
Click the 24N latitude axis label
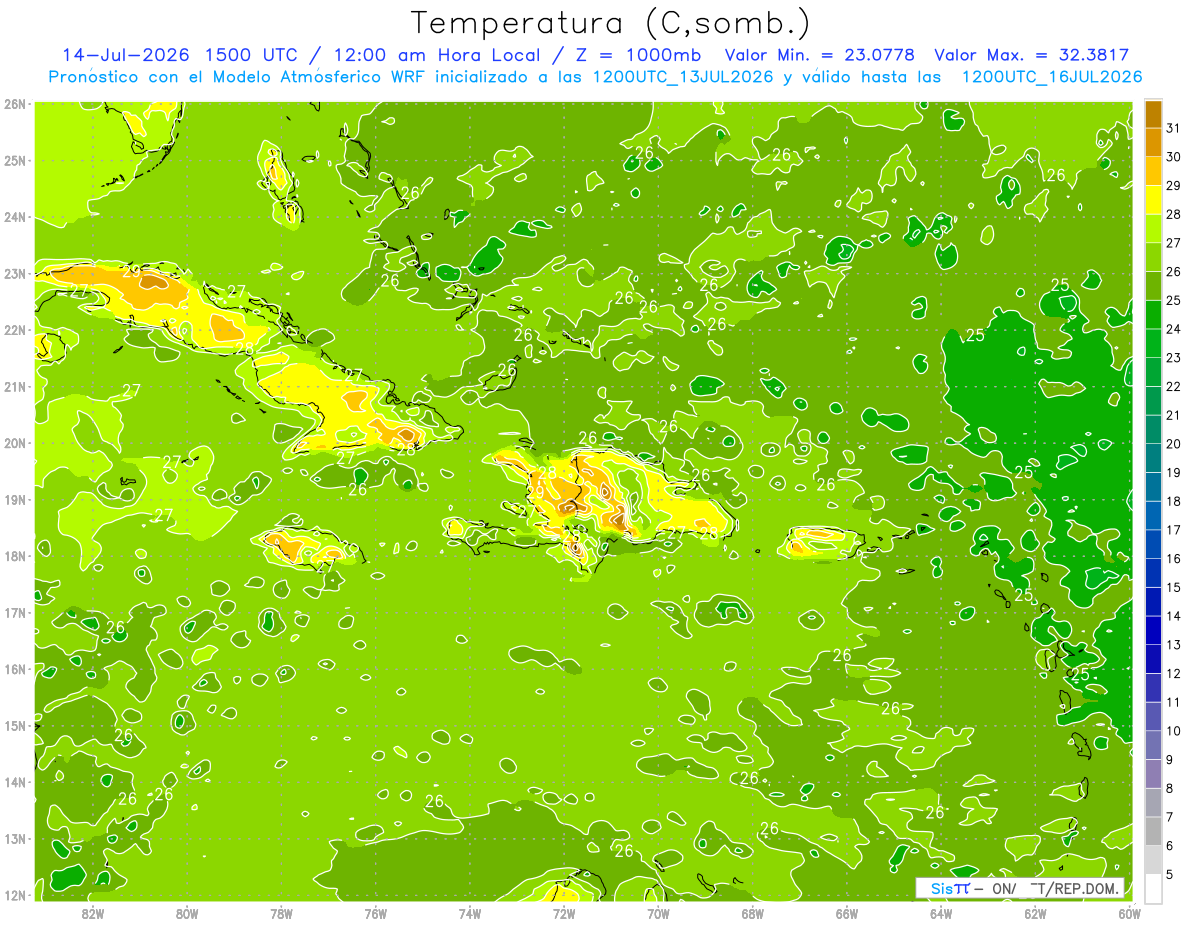(x=15, y=217)
